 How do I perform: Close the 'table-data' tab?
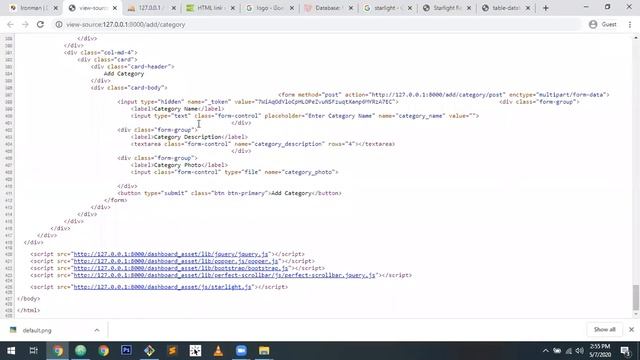pyautogui.click(x=528, y=8)
